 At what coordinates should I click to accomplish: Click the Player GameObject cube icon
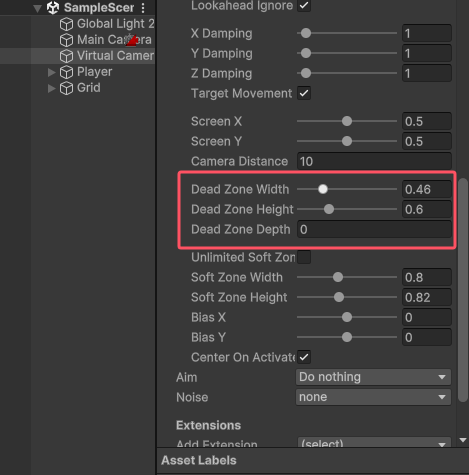point(66,72)
